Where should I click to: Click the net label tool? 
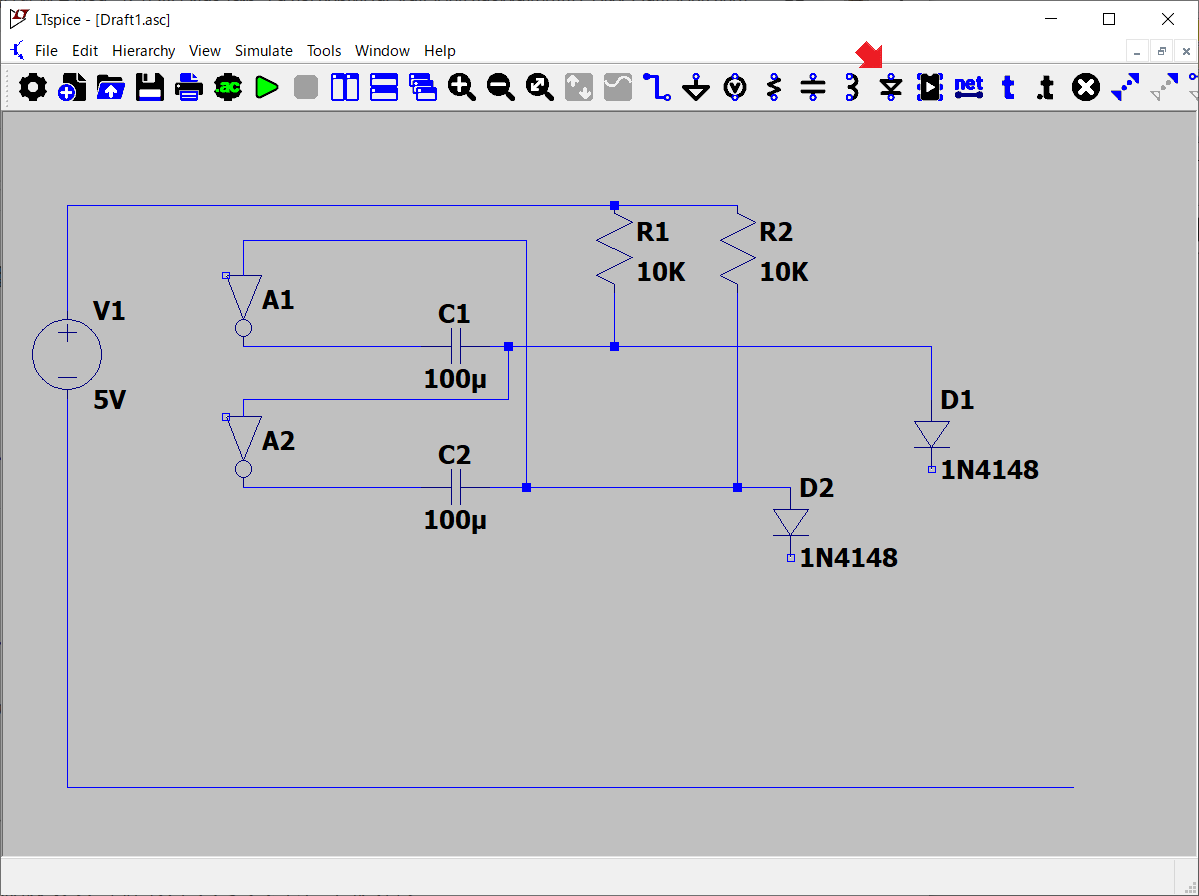tap(969, 88)
